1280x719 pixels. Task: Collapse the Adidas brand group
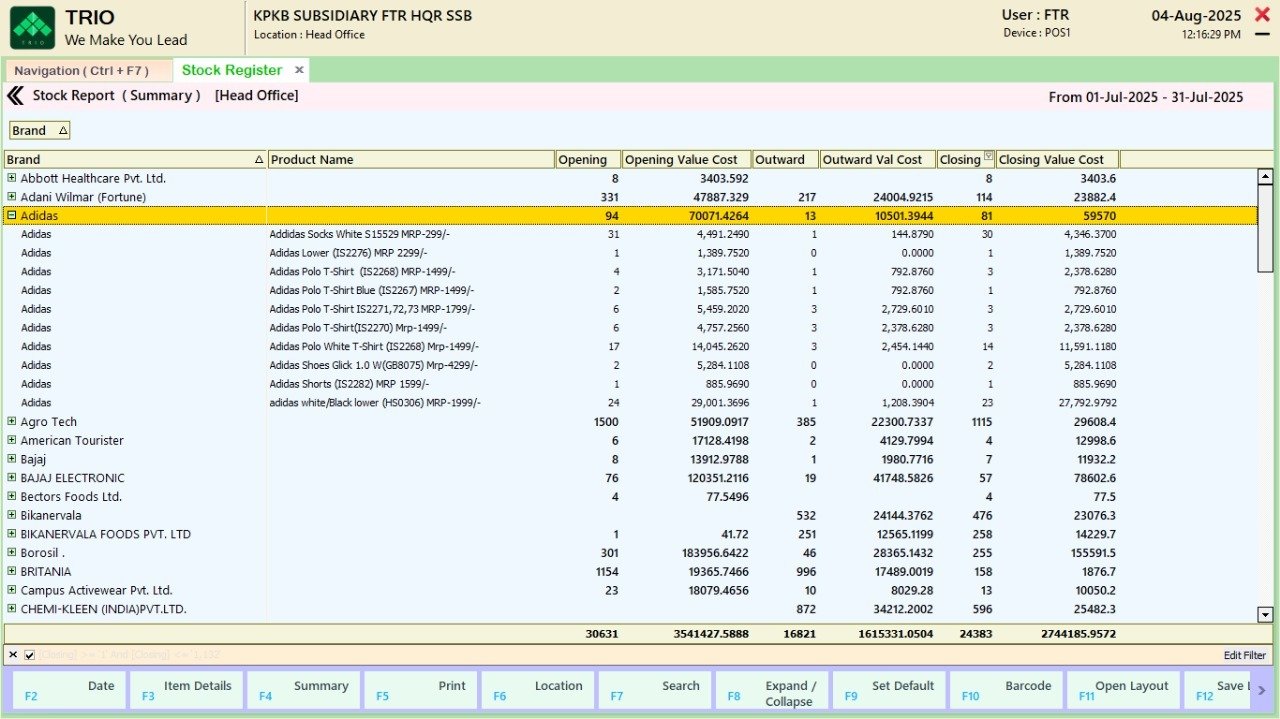[12, 215]
